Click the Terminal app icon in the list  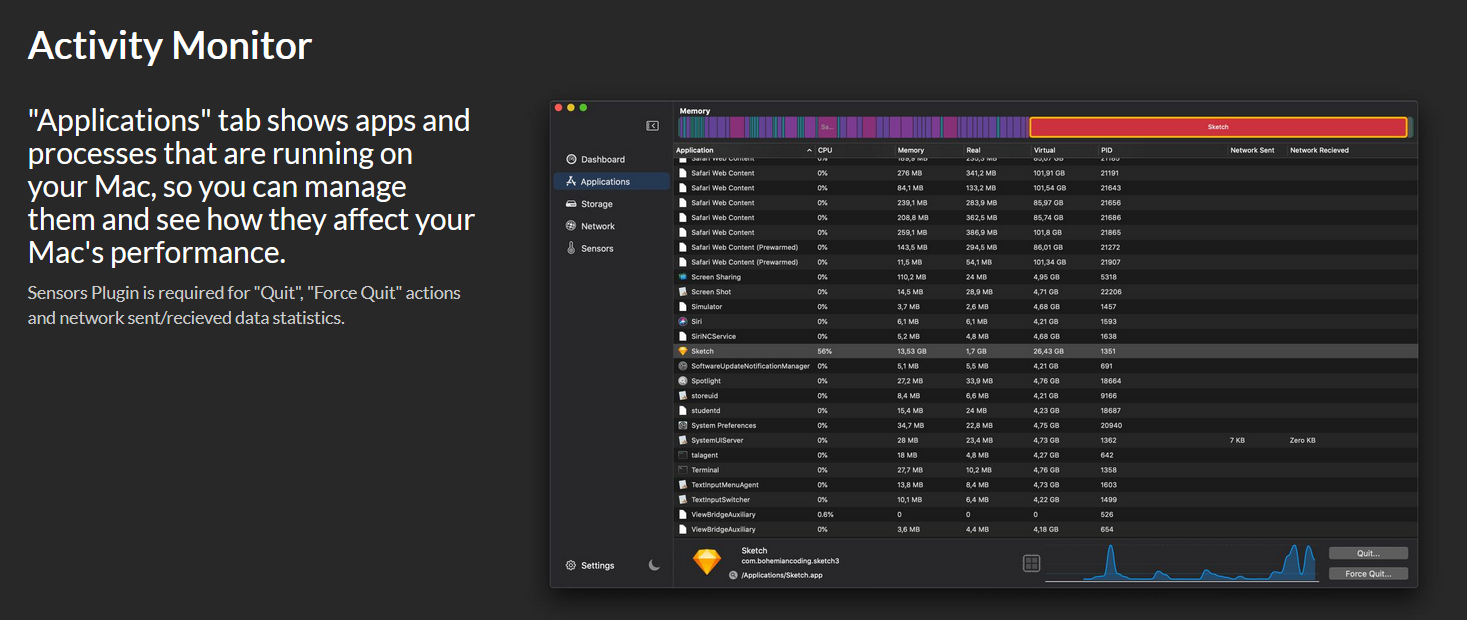[x=682, y=470]
